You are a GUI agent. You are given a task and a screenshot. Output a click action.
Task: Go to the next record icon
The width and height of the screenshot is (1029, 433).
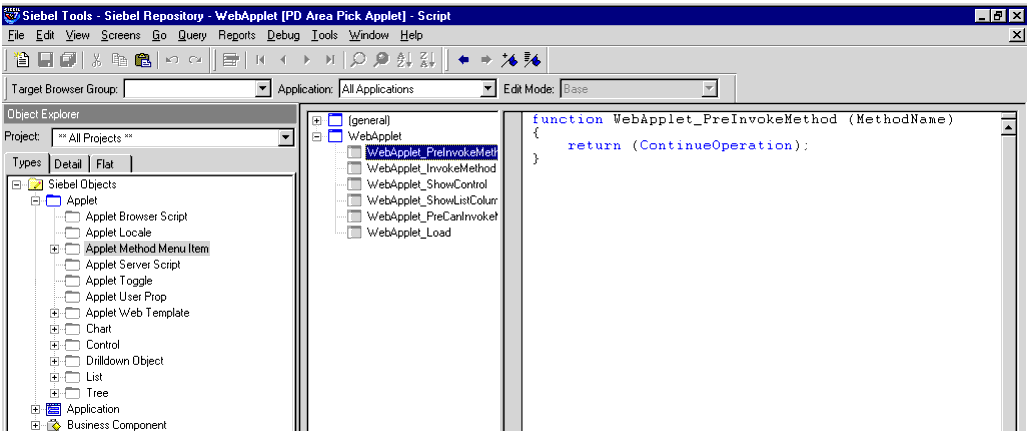(306, 60)
